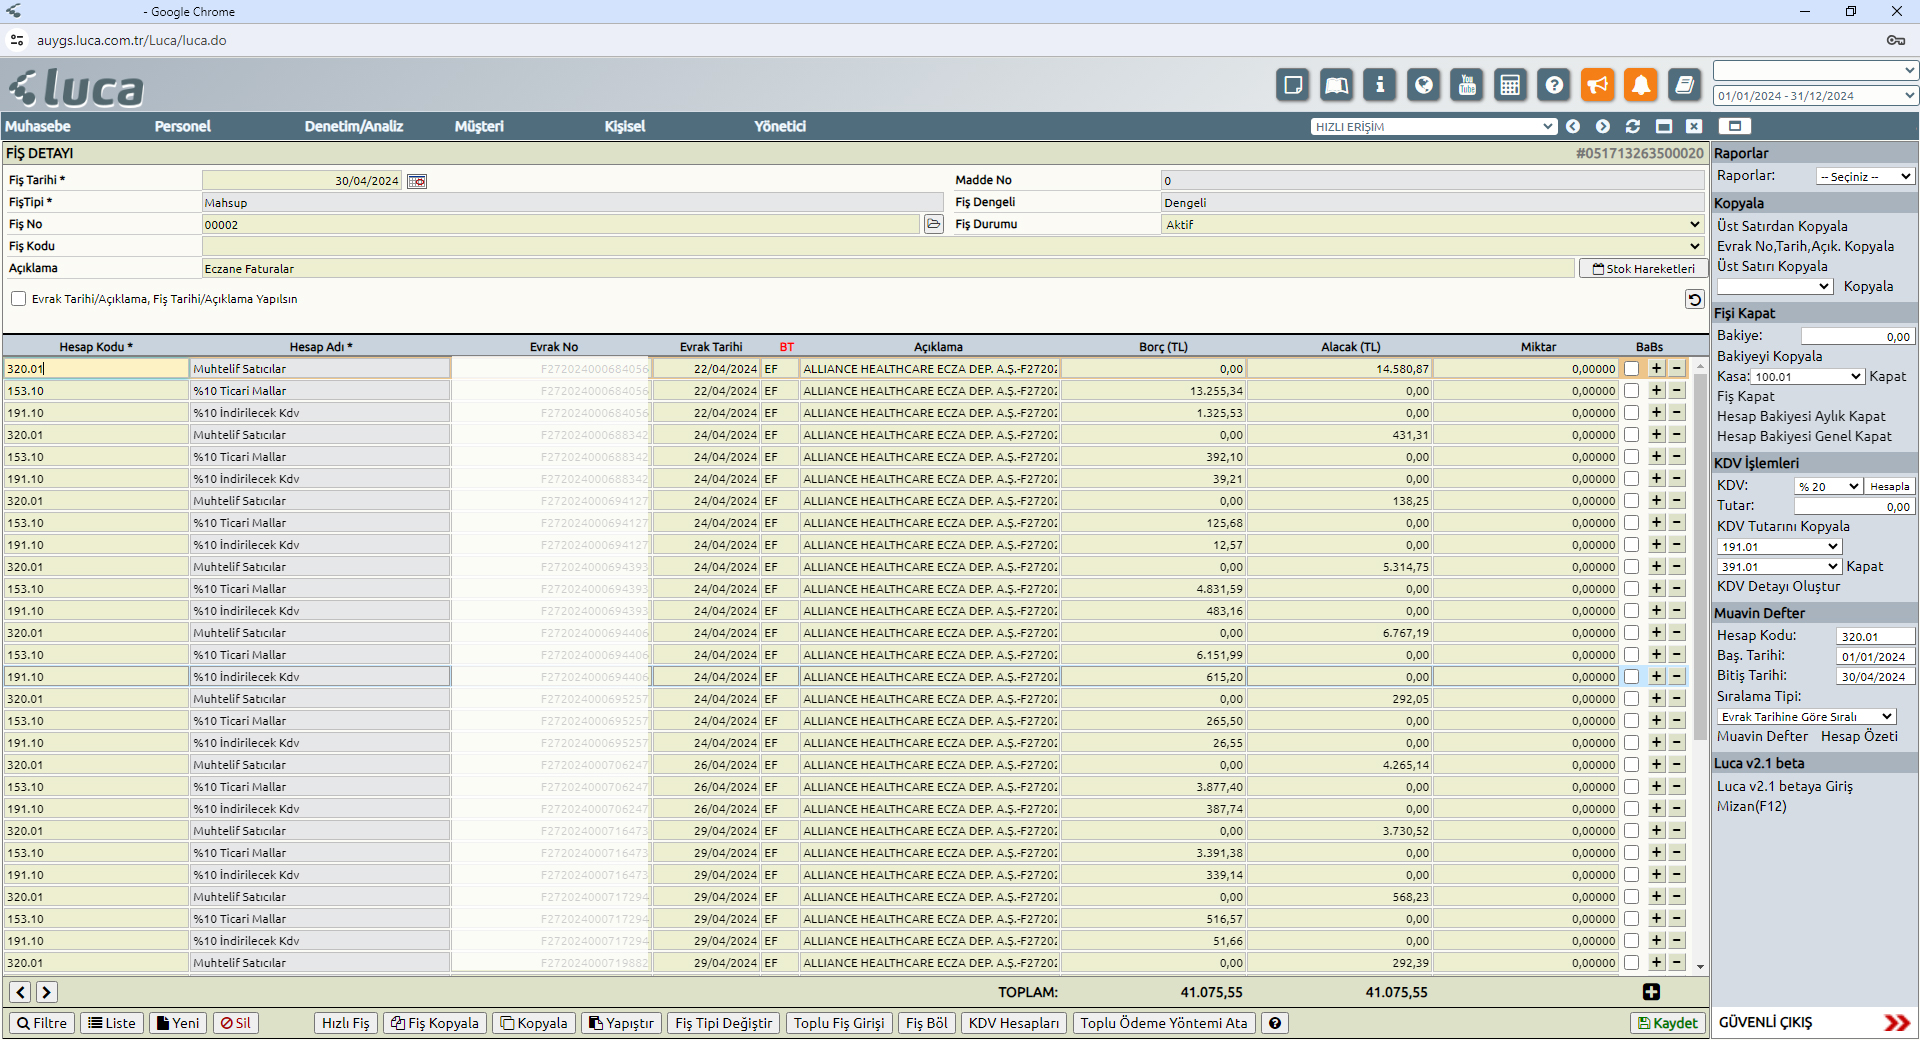Click previous page arrow at bottom left
Image resolution: width=1920 pixels, height=1040 pixels.
20,992
